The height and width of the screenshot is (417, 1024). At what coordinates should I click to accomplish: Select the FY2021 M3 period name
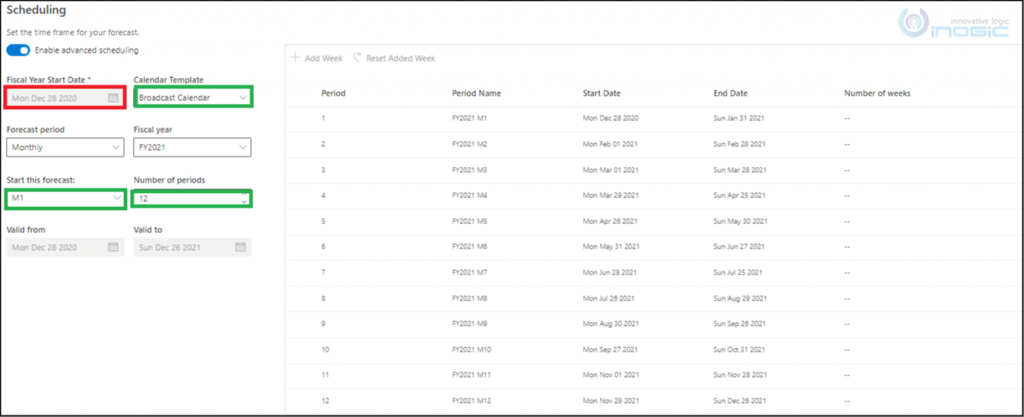pos(470,170)
